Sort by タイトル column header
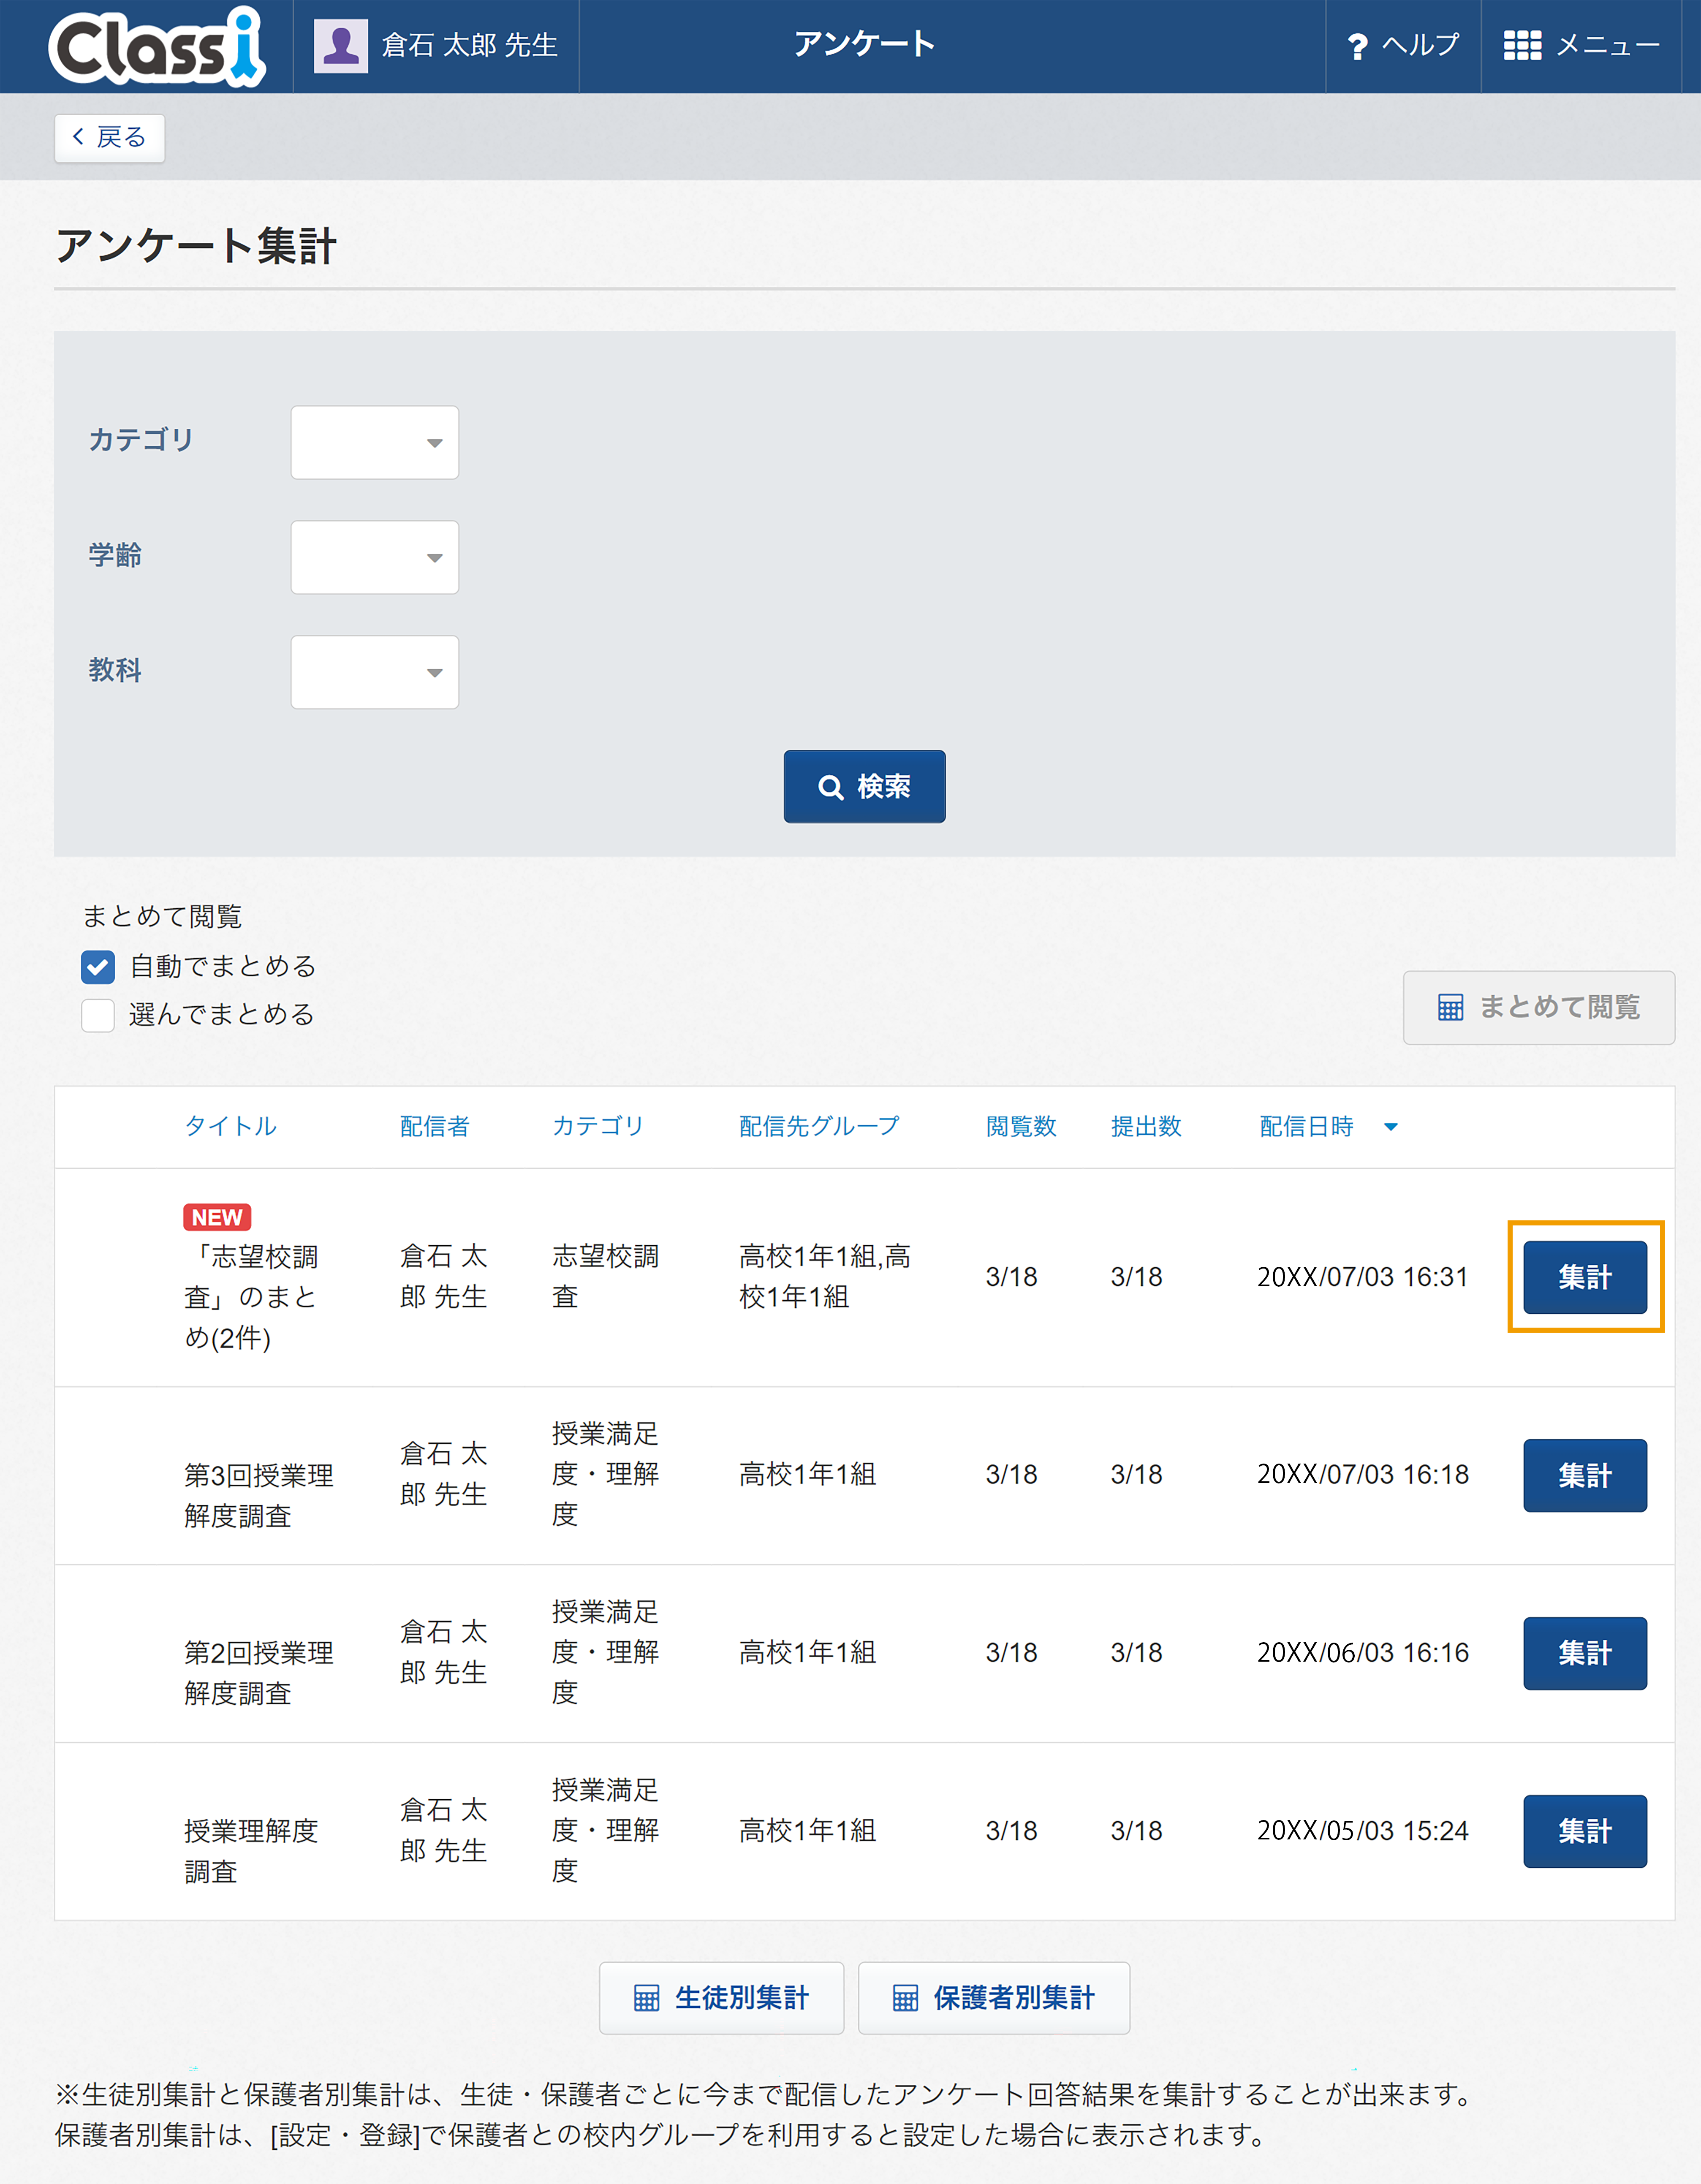The width and height of the screenshot is (1701, 2184). click(230, 1126)
